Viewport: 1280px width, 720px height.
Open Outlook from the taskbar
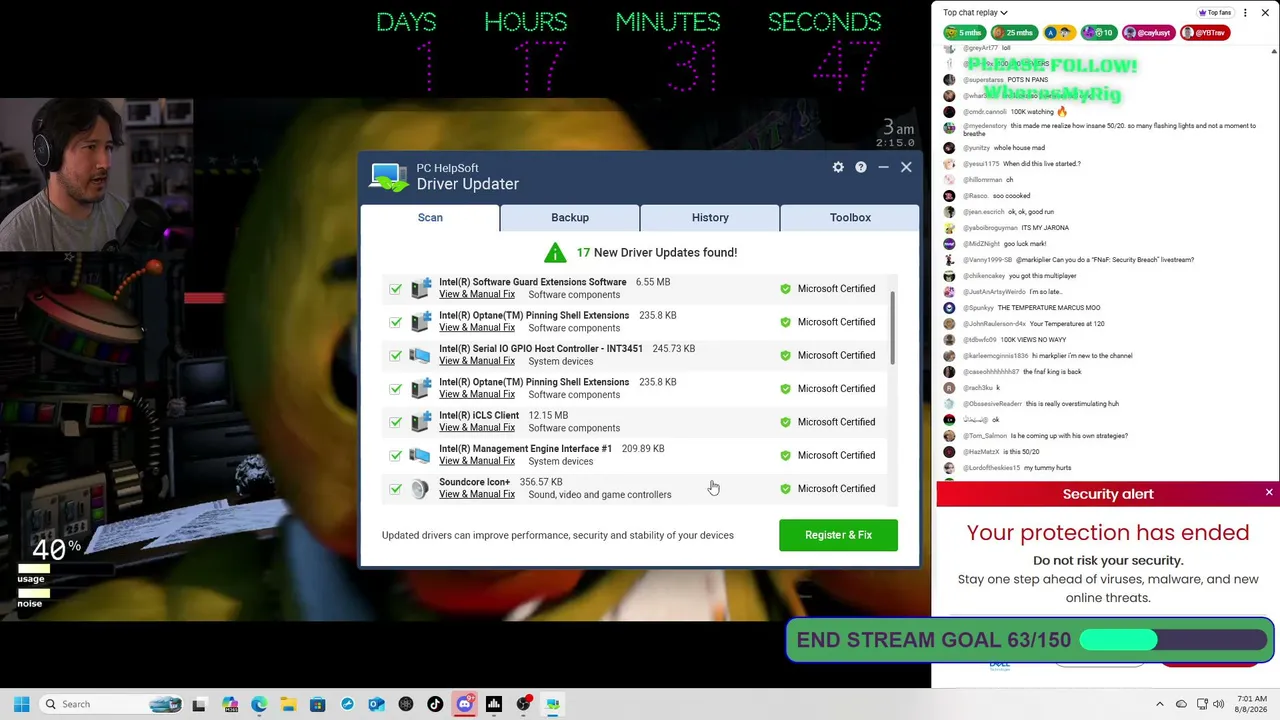click(376, 704)
